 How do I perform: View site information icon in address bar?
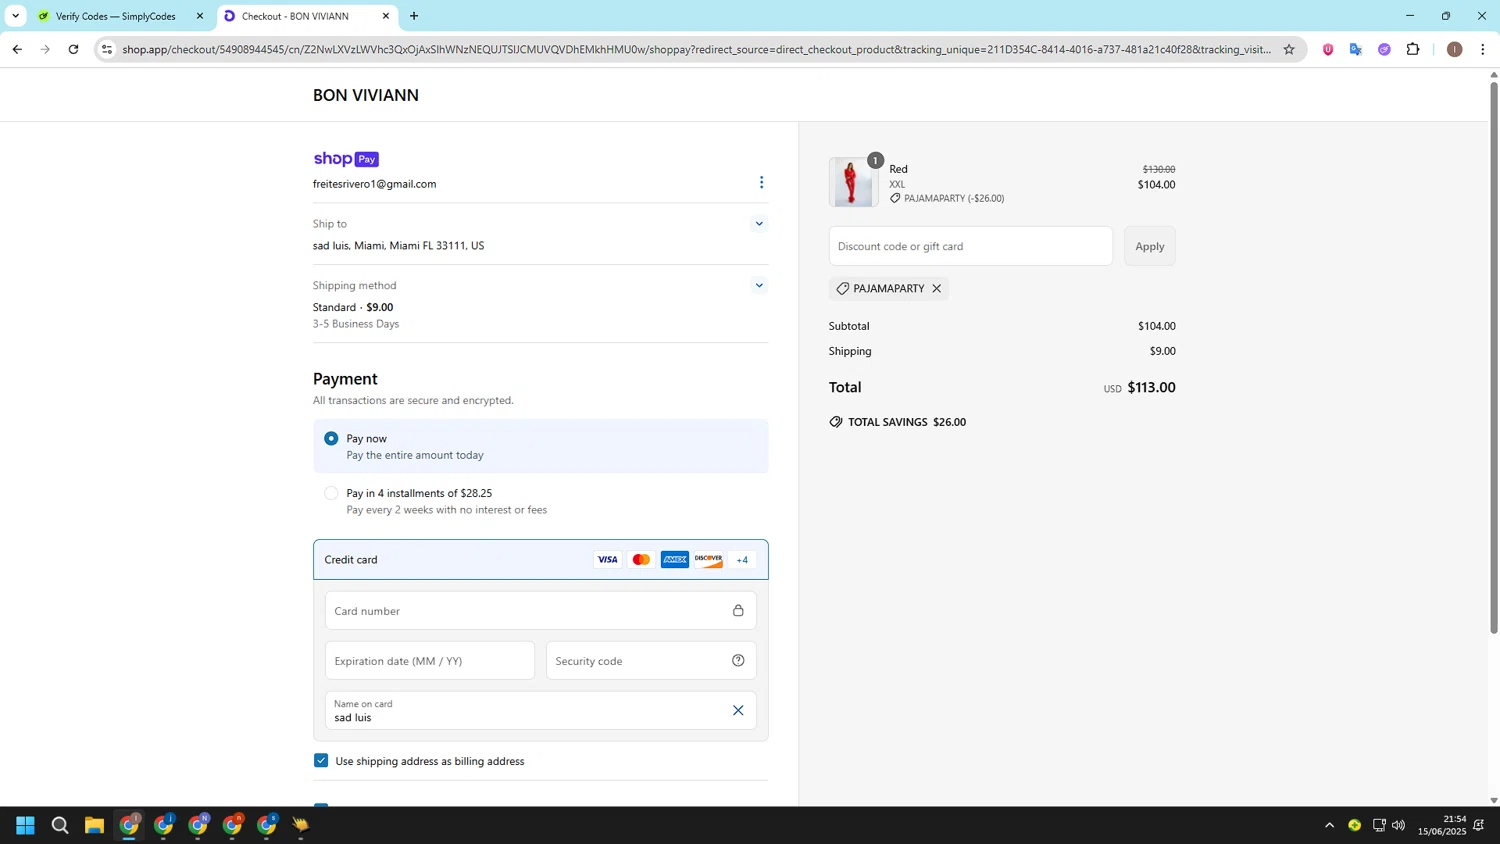click(107, 49)
